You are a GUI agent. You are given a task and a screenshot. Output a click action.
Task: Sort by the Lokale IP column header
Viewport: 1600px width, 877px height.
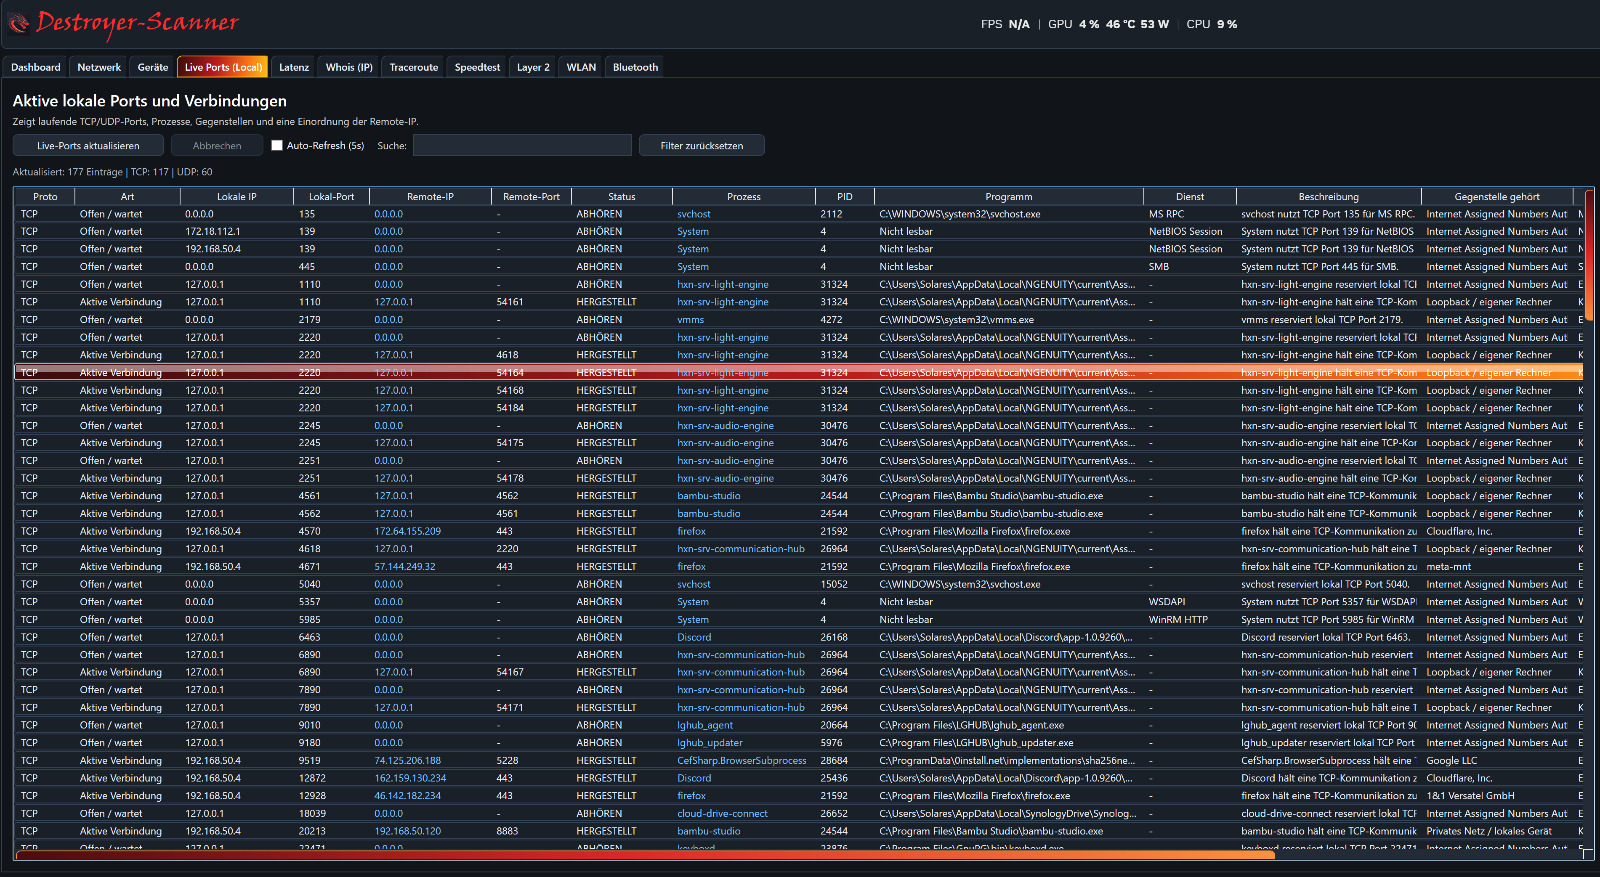pos(237,197)
